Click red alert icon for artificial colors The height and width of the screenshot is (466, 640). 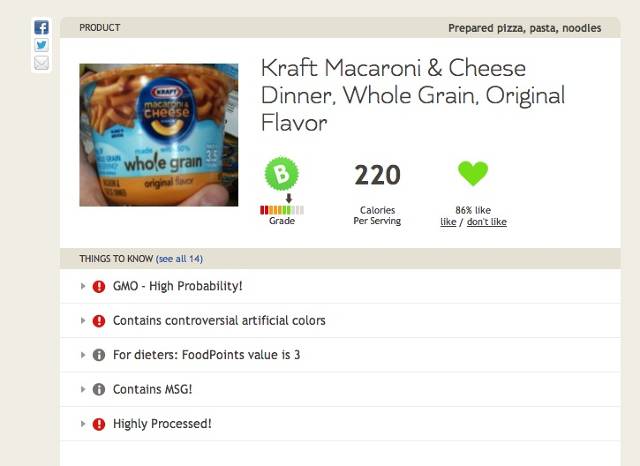tap(99, 321)
